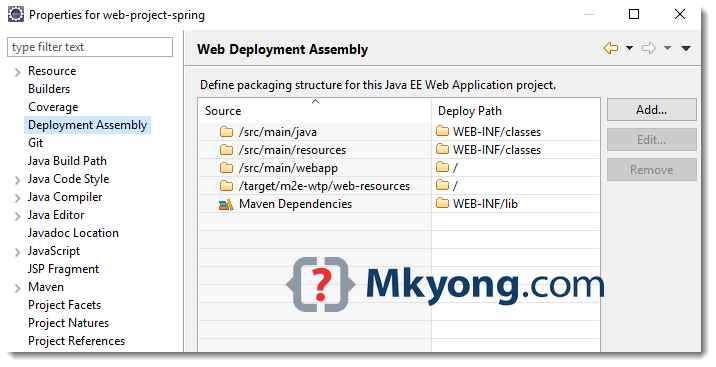Open the view menu triangle in header
The image size is (716, 367).
[x=686, y=48]
